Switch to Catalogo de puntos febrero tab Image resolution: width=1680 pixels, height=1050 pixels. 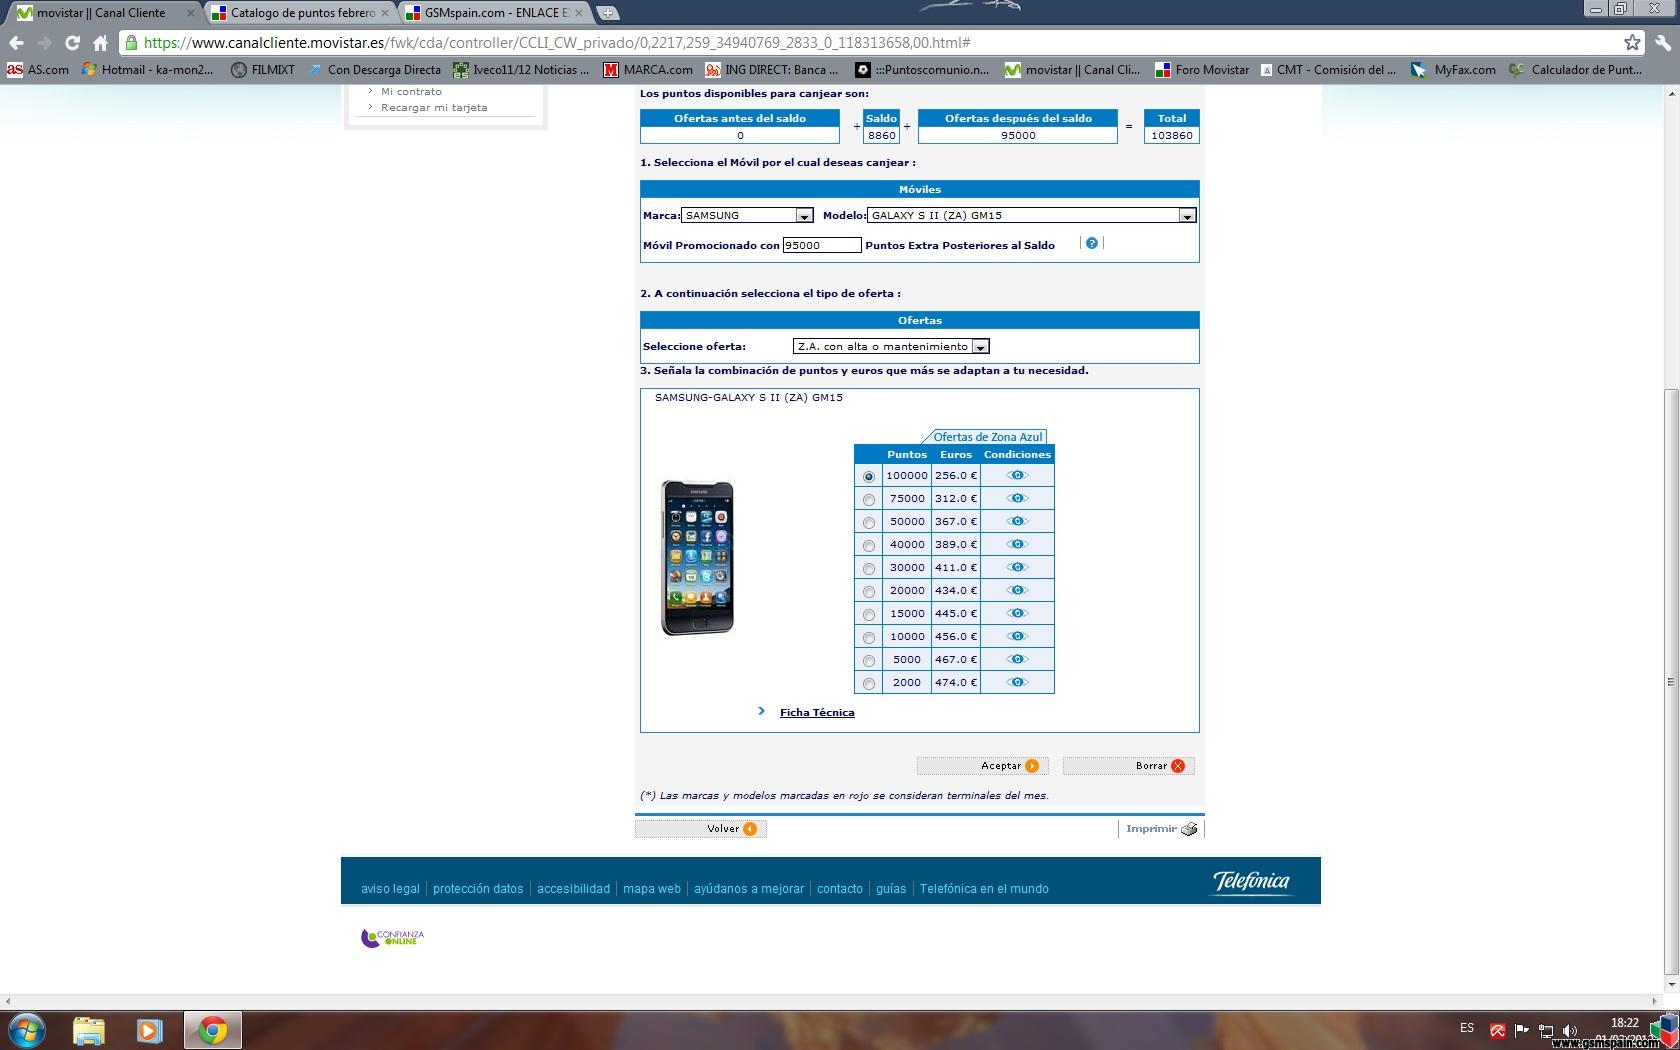[x=301, y=13]
